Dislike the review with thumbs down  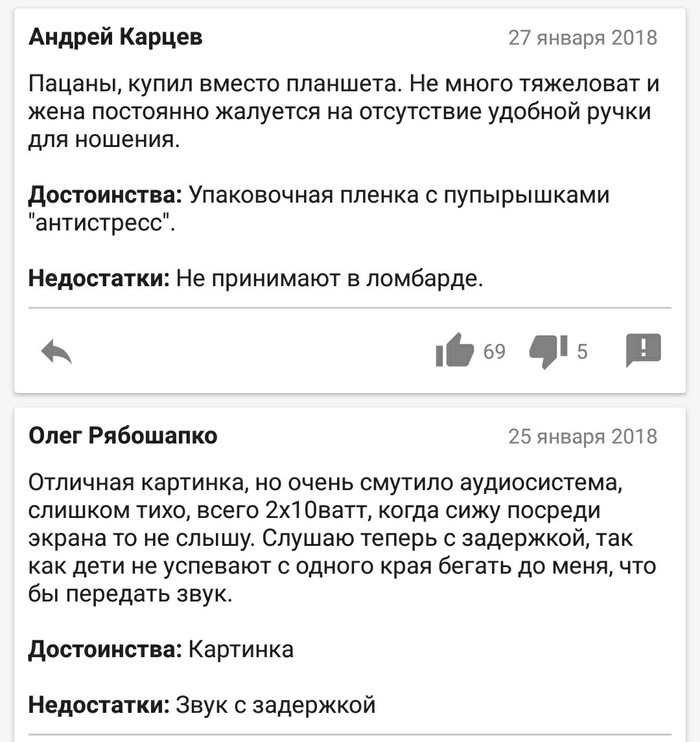tap(547, 350)
